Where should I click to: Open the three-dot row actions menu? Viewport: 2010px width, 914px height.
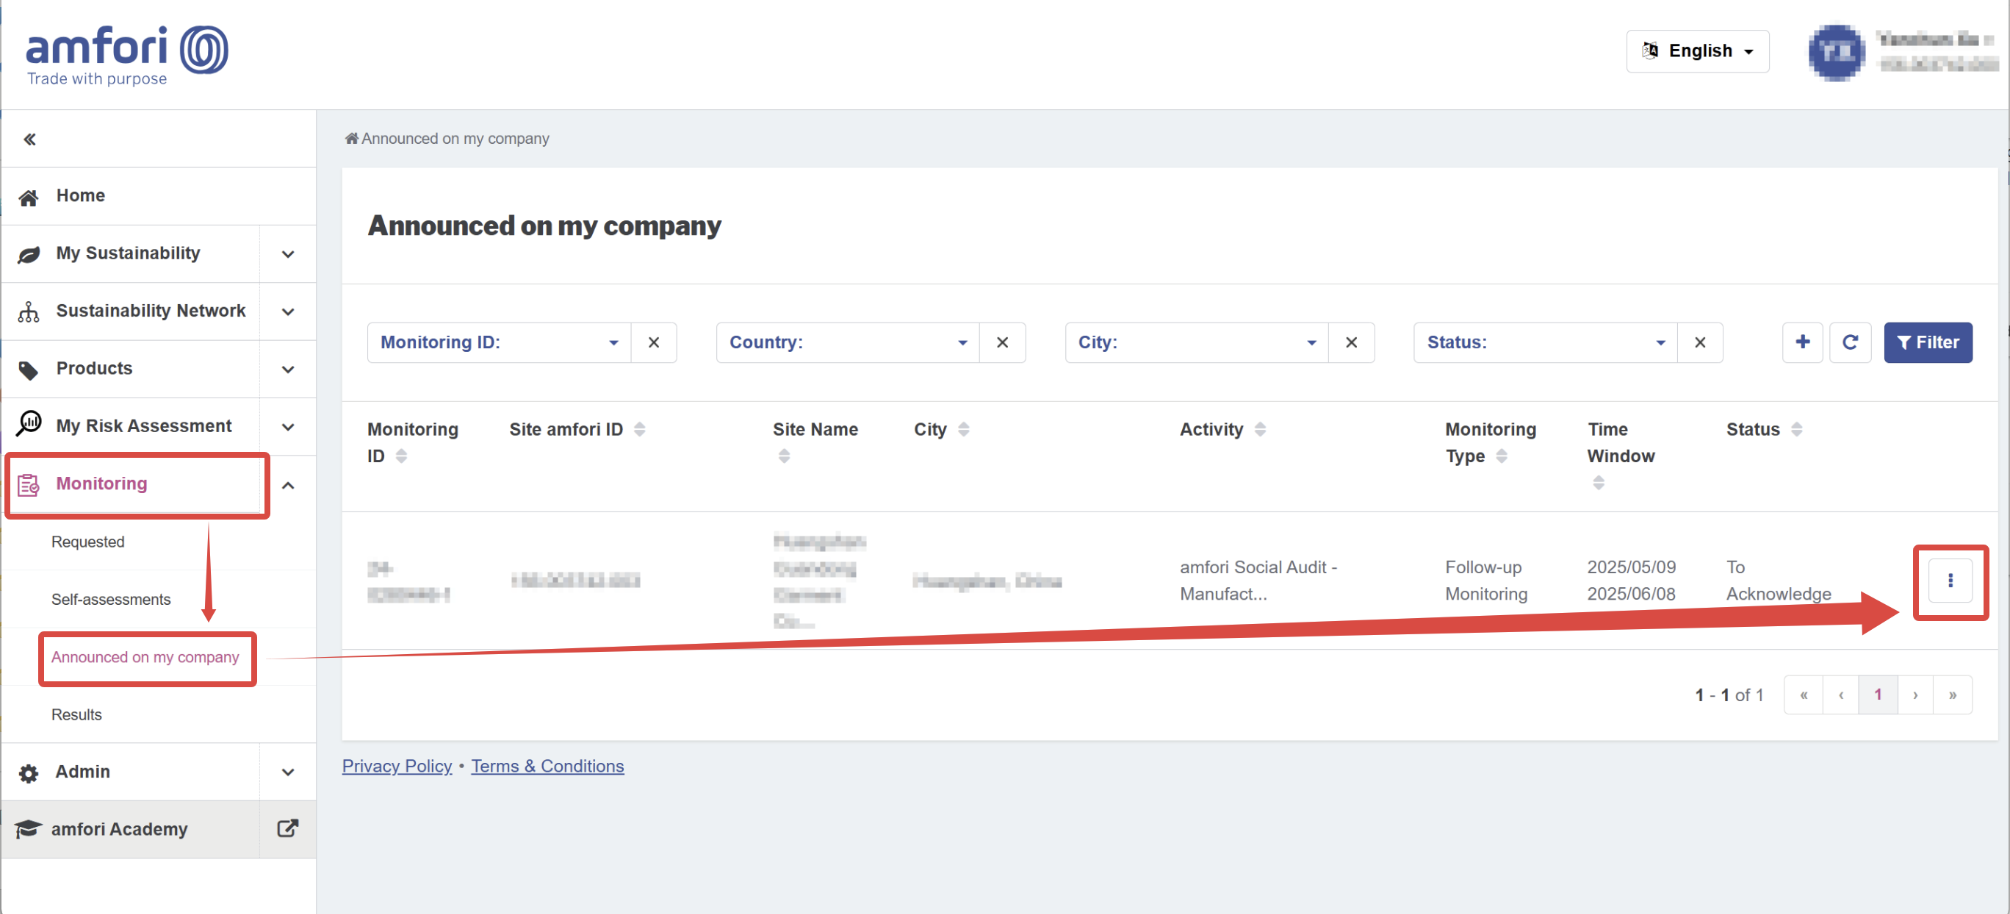1949,581
